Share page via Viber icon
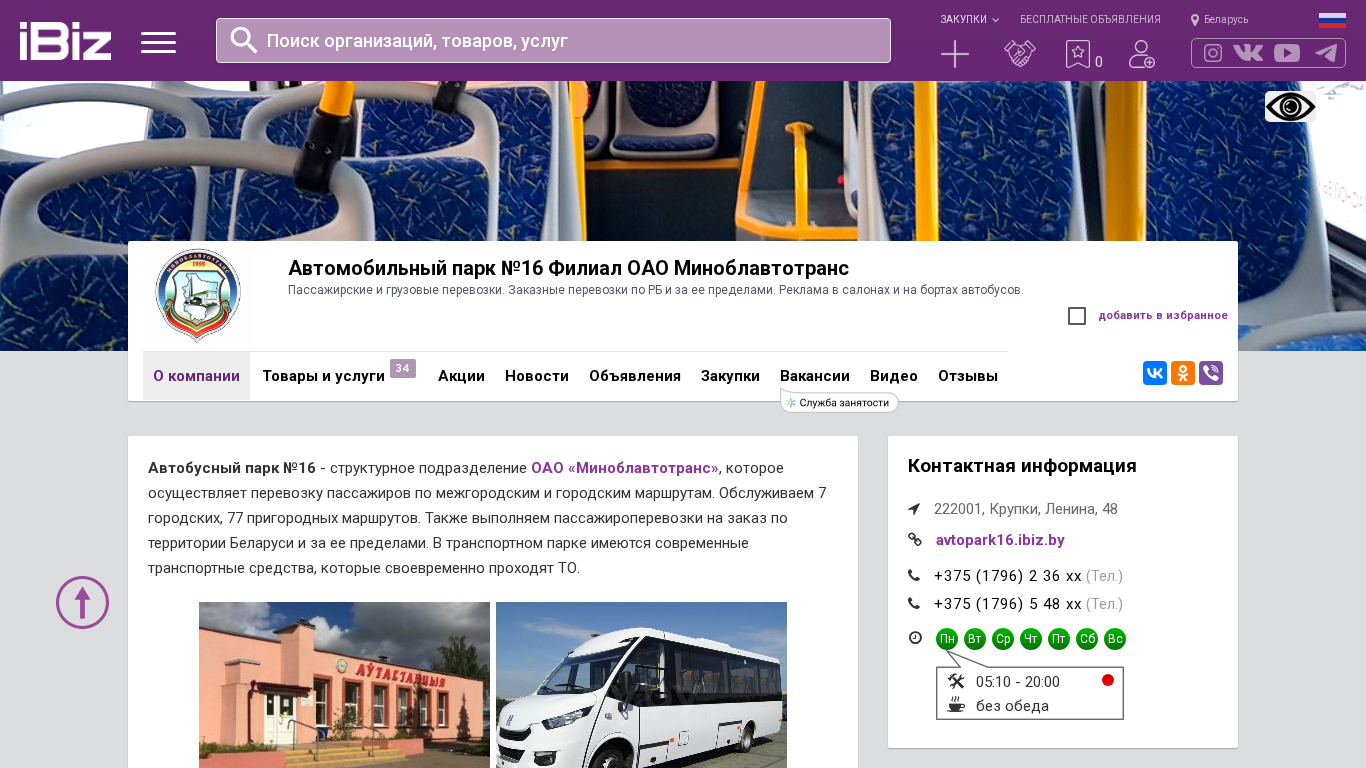 [1211, 373]
